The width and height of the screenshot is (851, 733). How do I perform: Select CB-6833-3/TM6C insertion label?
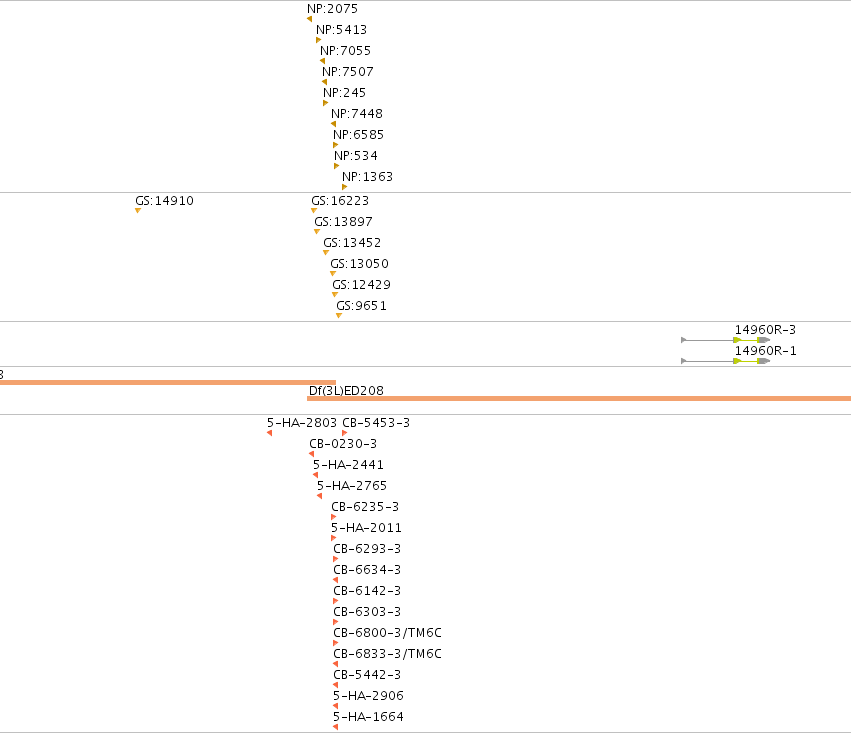(x=387, y=654)
